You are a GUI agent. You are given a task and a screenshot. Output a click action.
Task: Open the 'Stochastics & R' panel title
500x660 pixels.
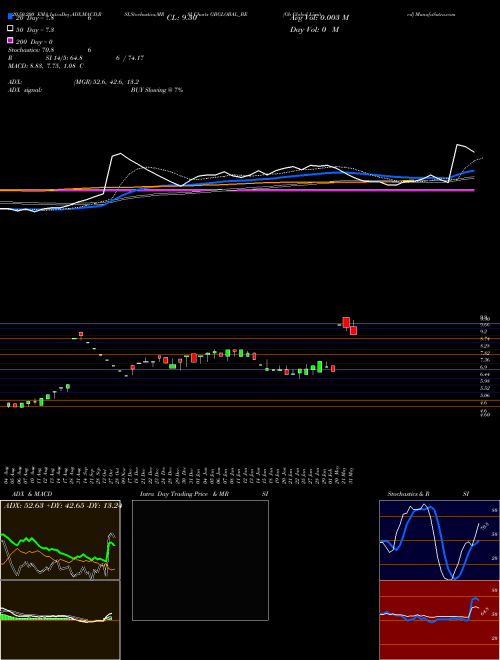409,494
